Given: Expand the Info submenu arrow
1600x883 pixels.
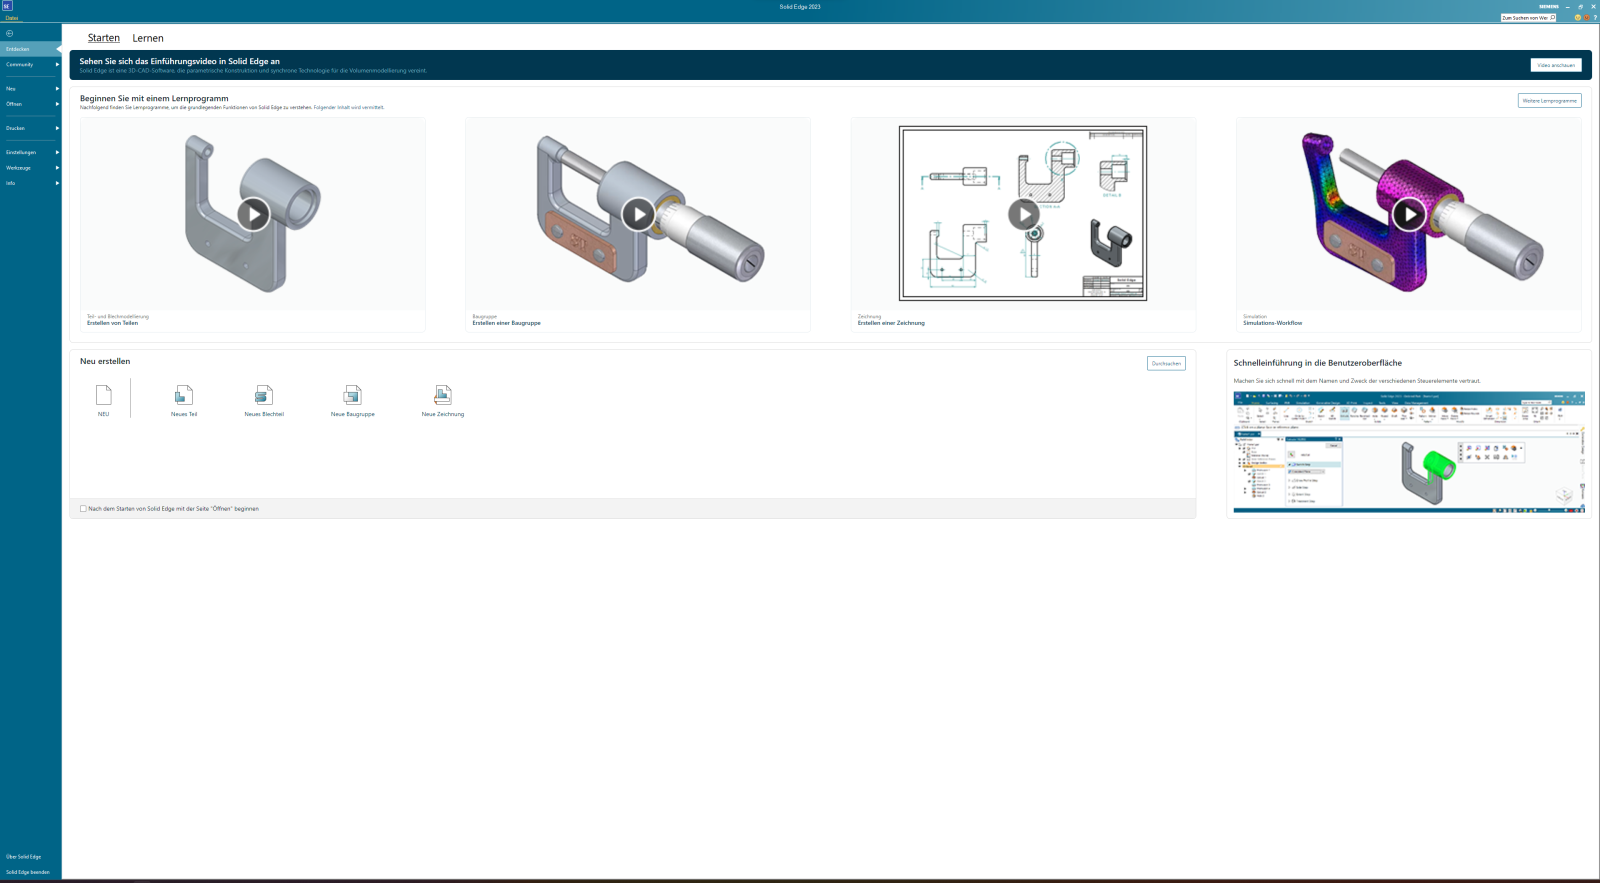Looking at the screenshot, I should click(x=57, y=183).
